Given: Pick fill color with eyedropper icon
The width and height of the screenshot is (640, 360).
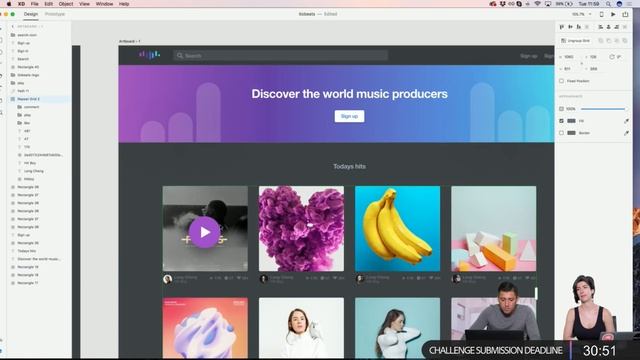Looking at the screenshot, I should click(x=626, y=121).
